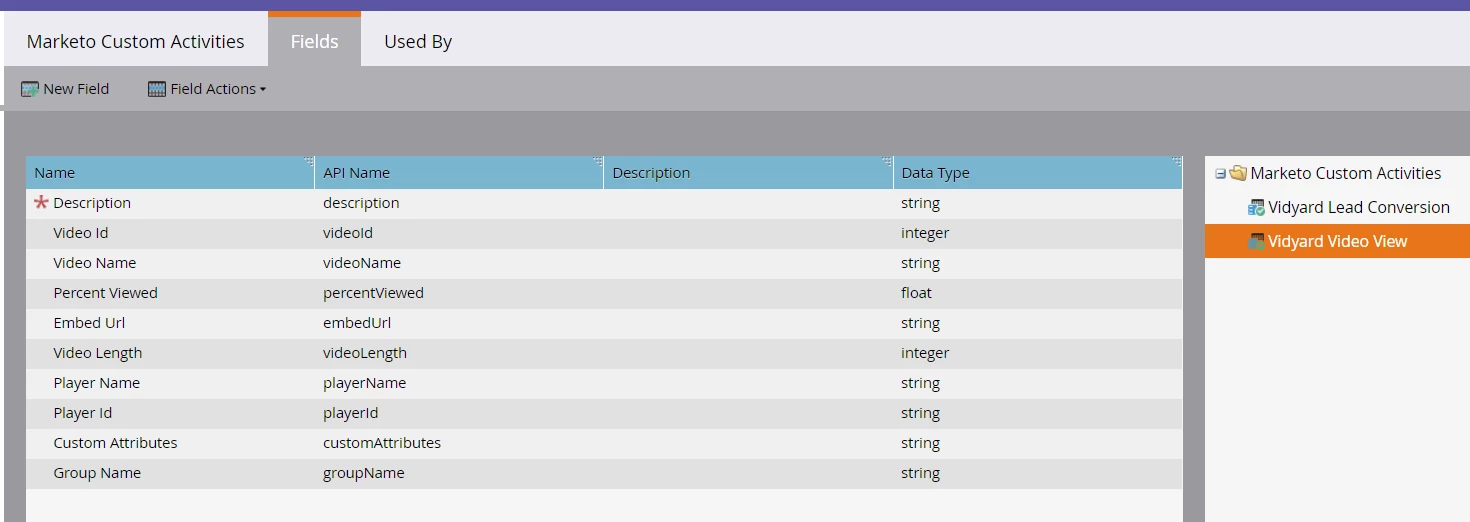Select the Player Name field name

pyautogui.click(x=97, y=383)
